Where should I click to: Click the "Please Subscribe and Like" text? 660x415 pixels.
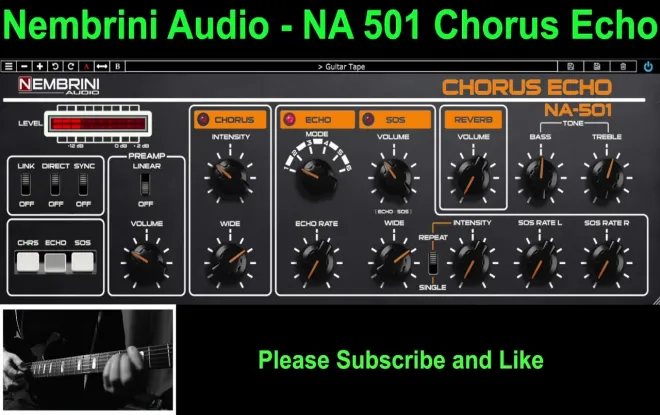401,360
